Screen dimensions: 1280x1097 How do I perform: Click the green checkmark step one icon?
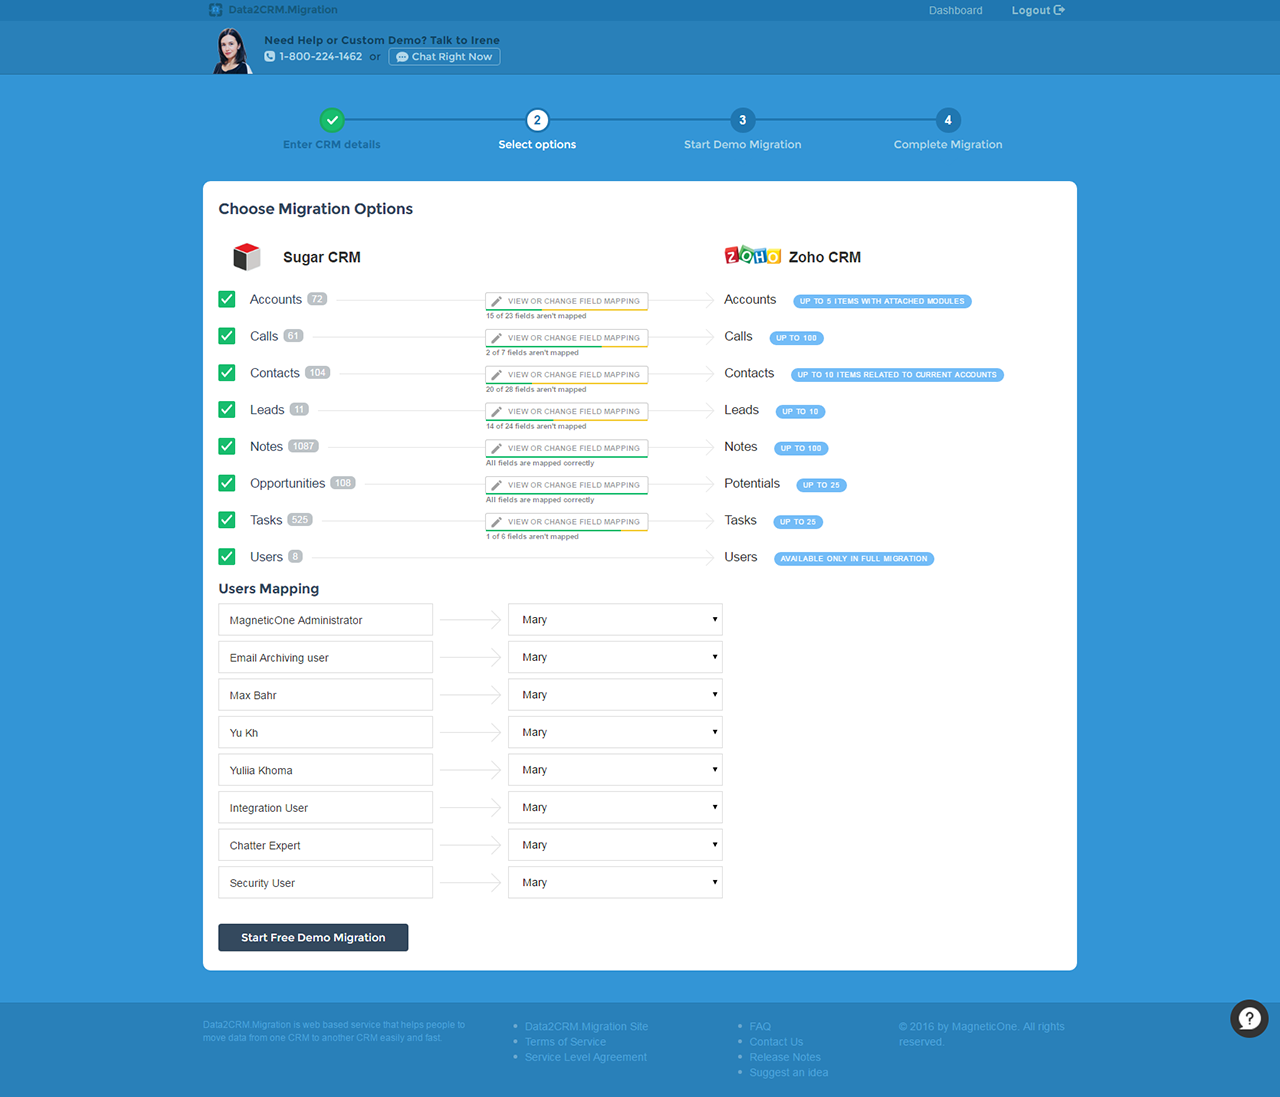click(332, 120)
